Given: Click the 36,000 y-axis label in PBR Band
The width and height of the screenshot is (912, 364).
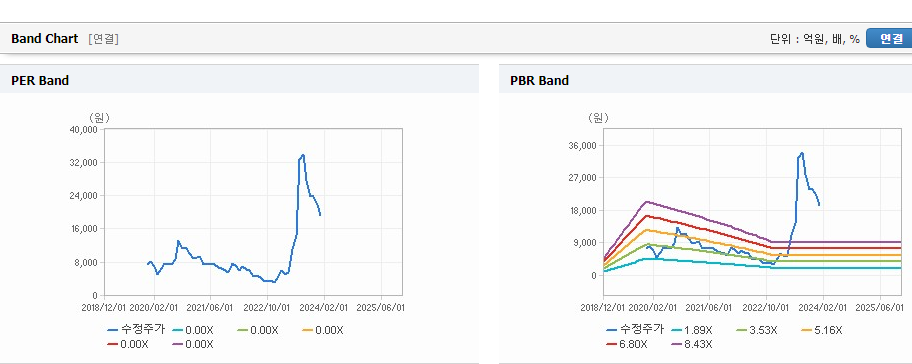Looking at the screenshot, I should click(x=582, y=145).
